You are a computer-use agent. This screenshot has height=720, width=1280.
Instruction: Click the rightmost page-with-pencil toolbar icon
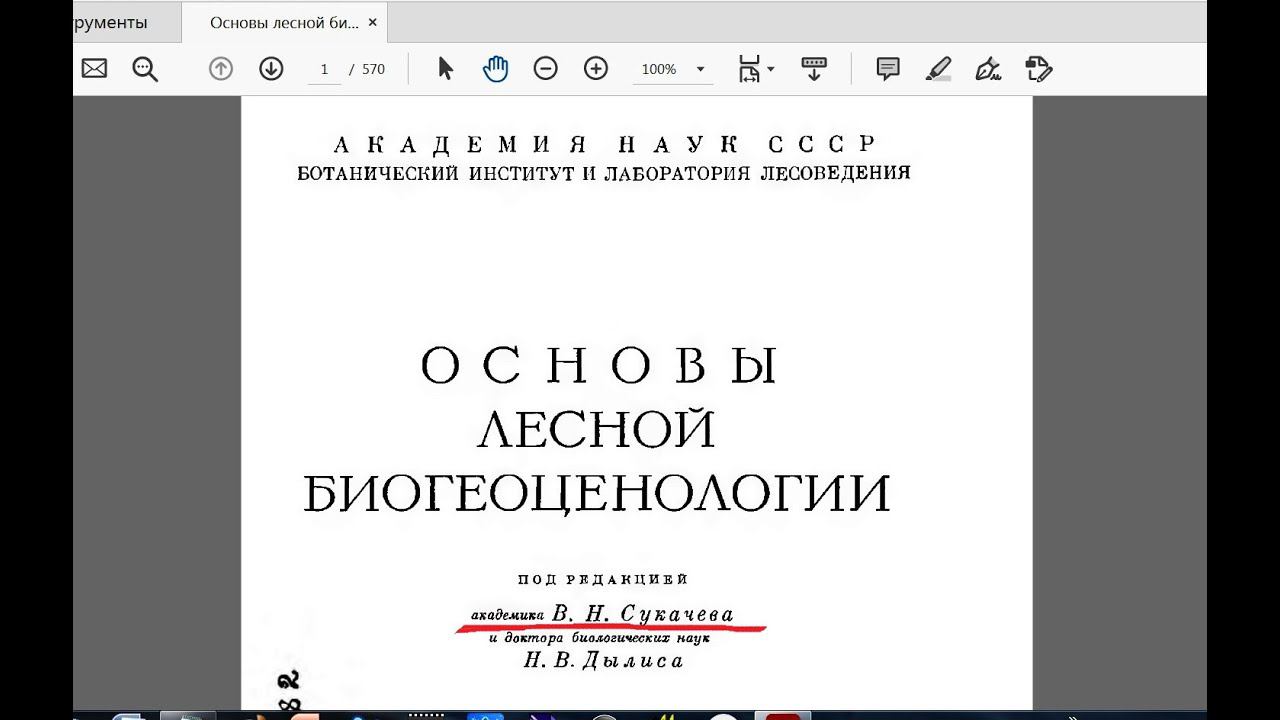click(x=1039, y=69)
